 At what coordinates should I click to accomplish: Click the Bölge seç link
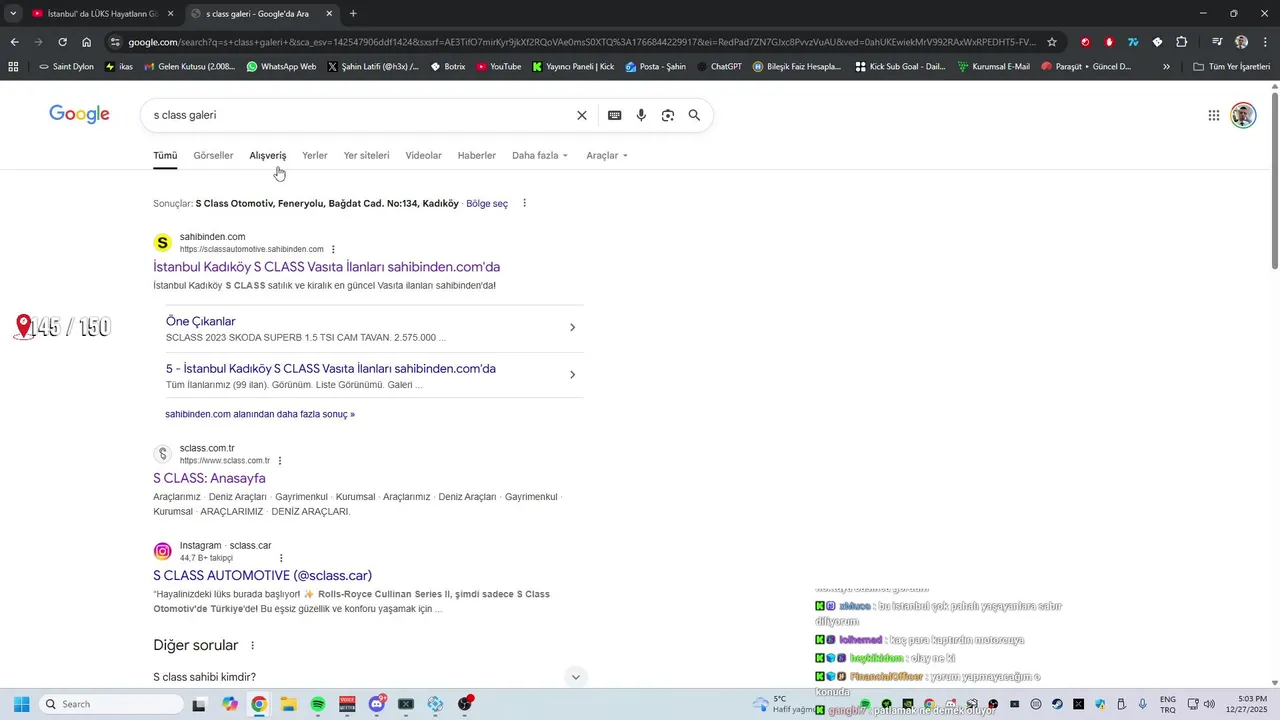click(487, 203)
